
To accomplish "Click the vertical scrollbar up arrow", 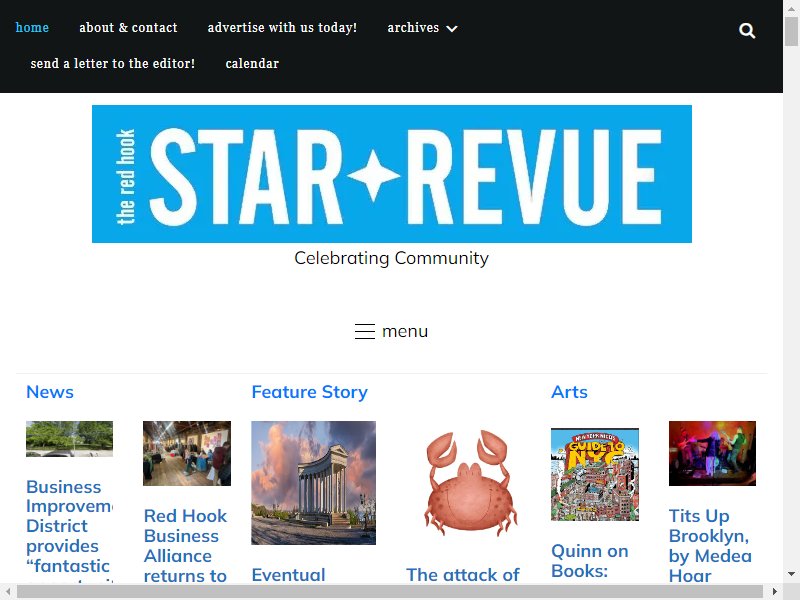I will tap(792, 7).
